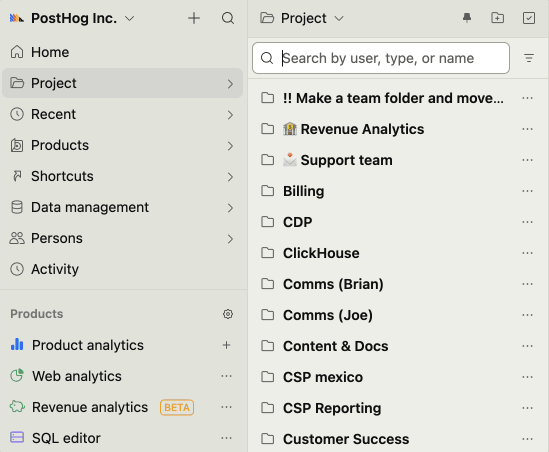Open more options for CSP Reporting folder
The width and height of the screenshot is (549, 452).
527,408
